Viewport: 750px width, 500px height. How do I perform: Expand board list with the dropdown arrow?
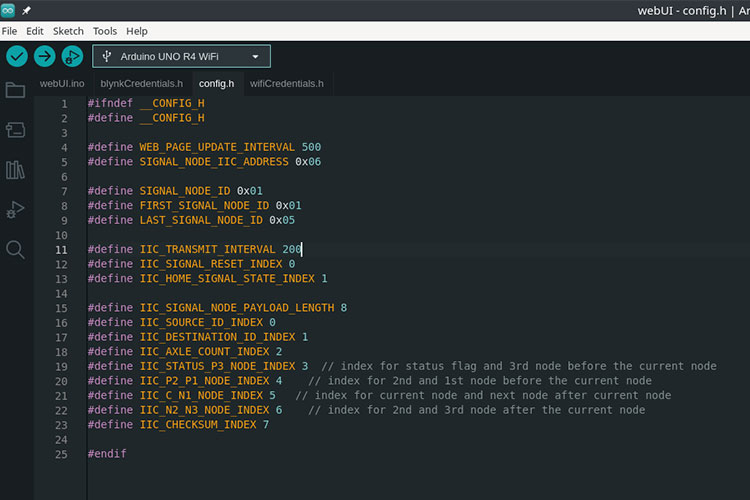(x=255, y=56)
